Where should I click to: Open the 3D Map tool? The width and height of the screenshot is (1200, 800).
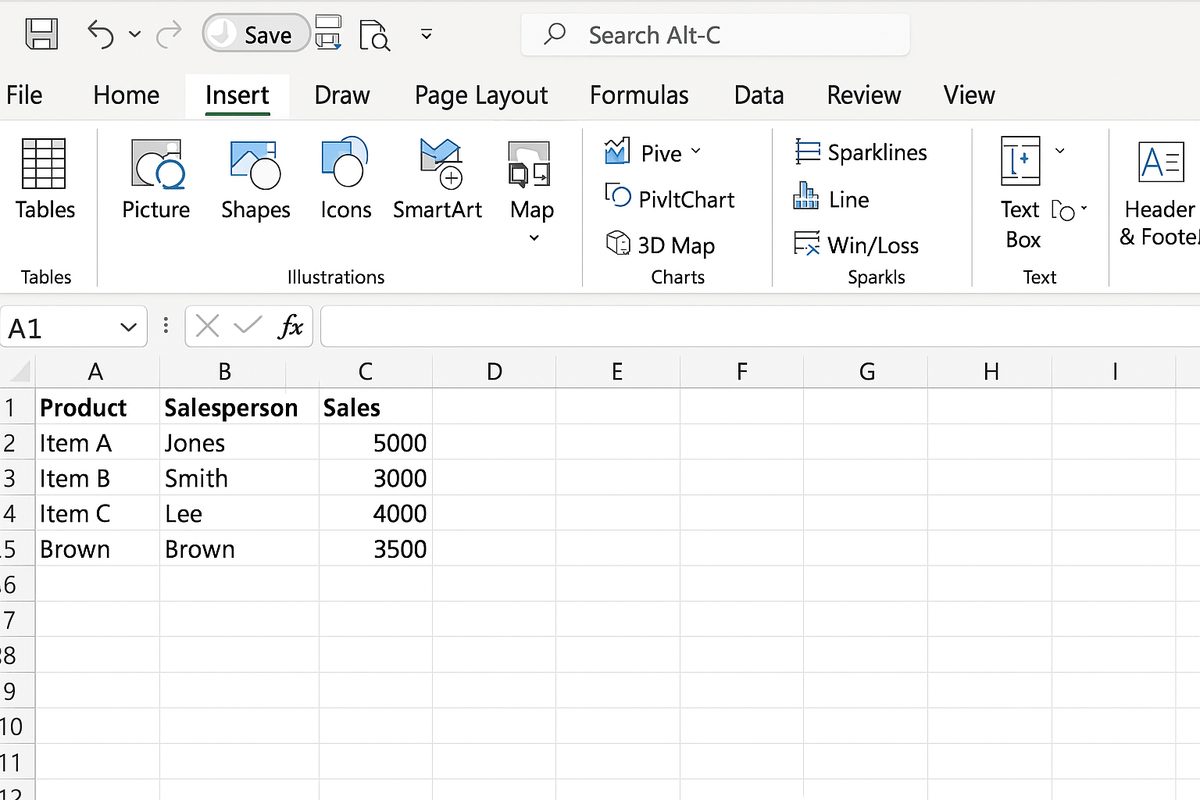point(660,245)
